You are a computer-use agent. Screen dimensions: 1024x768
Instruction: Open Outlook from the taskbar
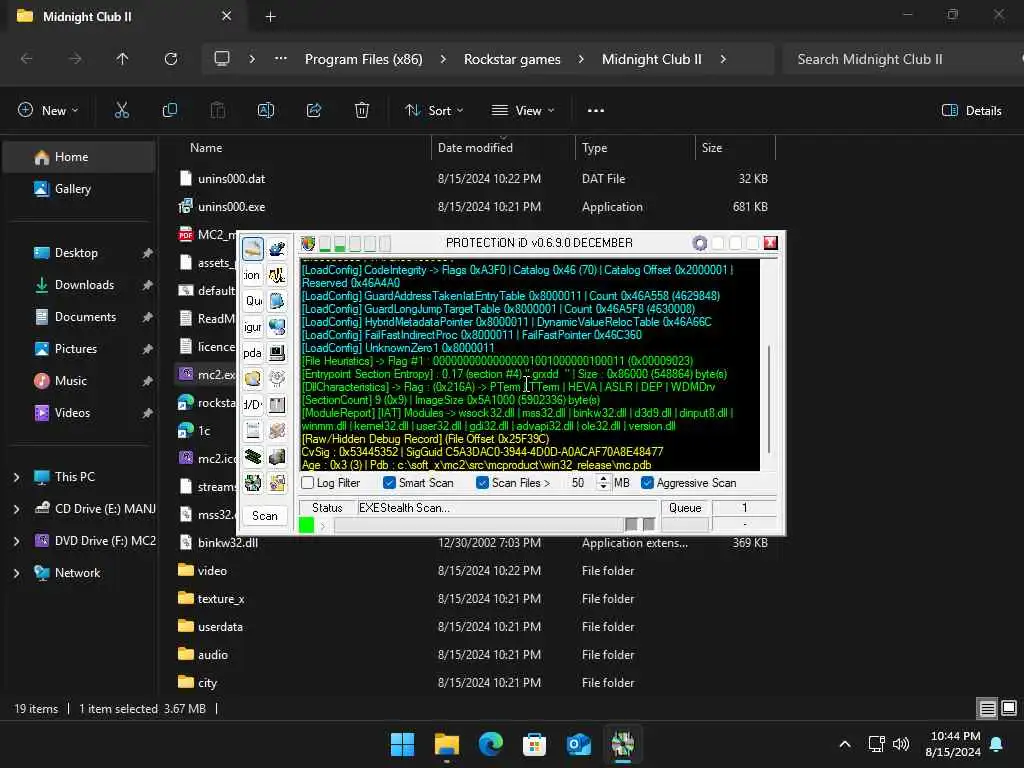pos(579,744)
